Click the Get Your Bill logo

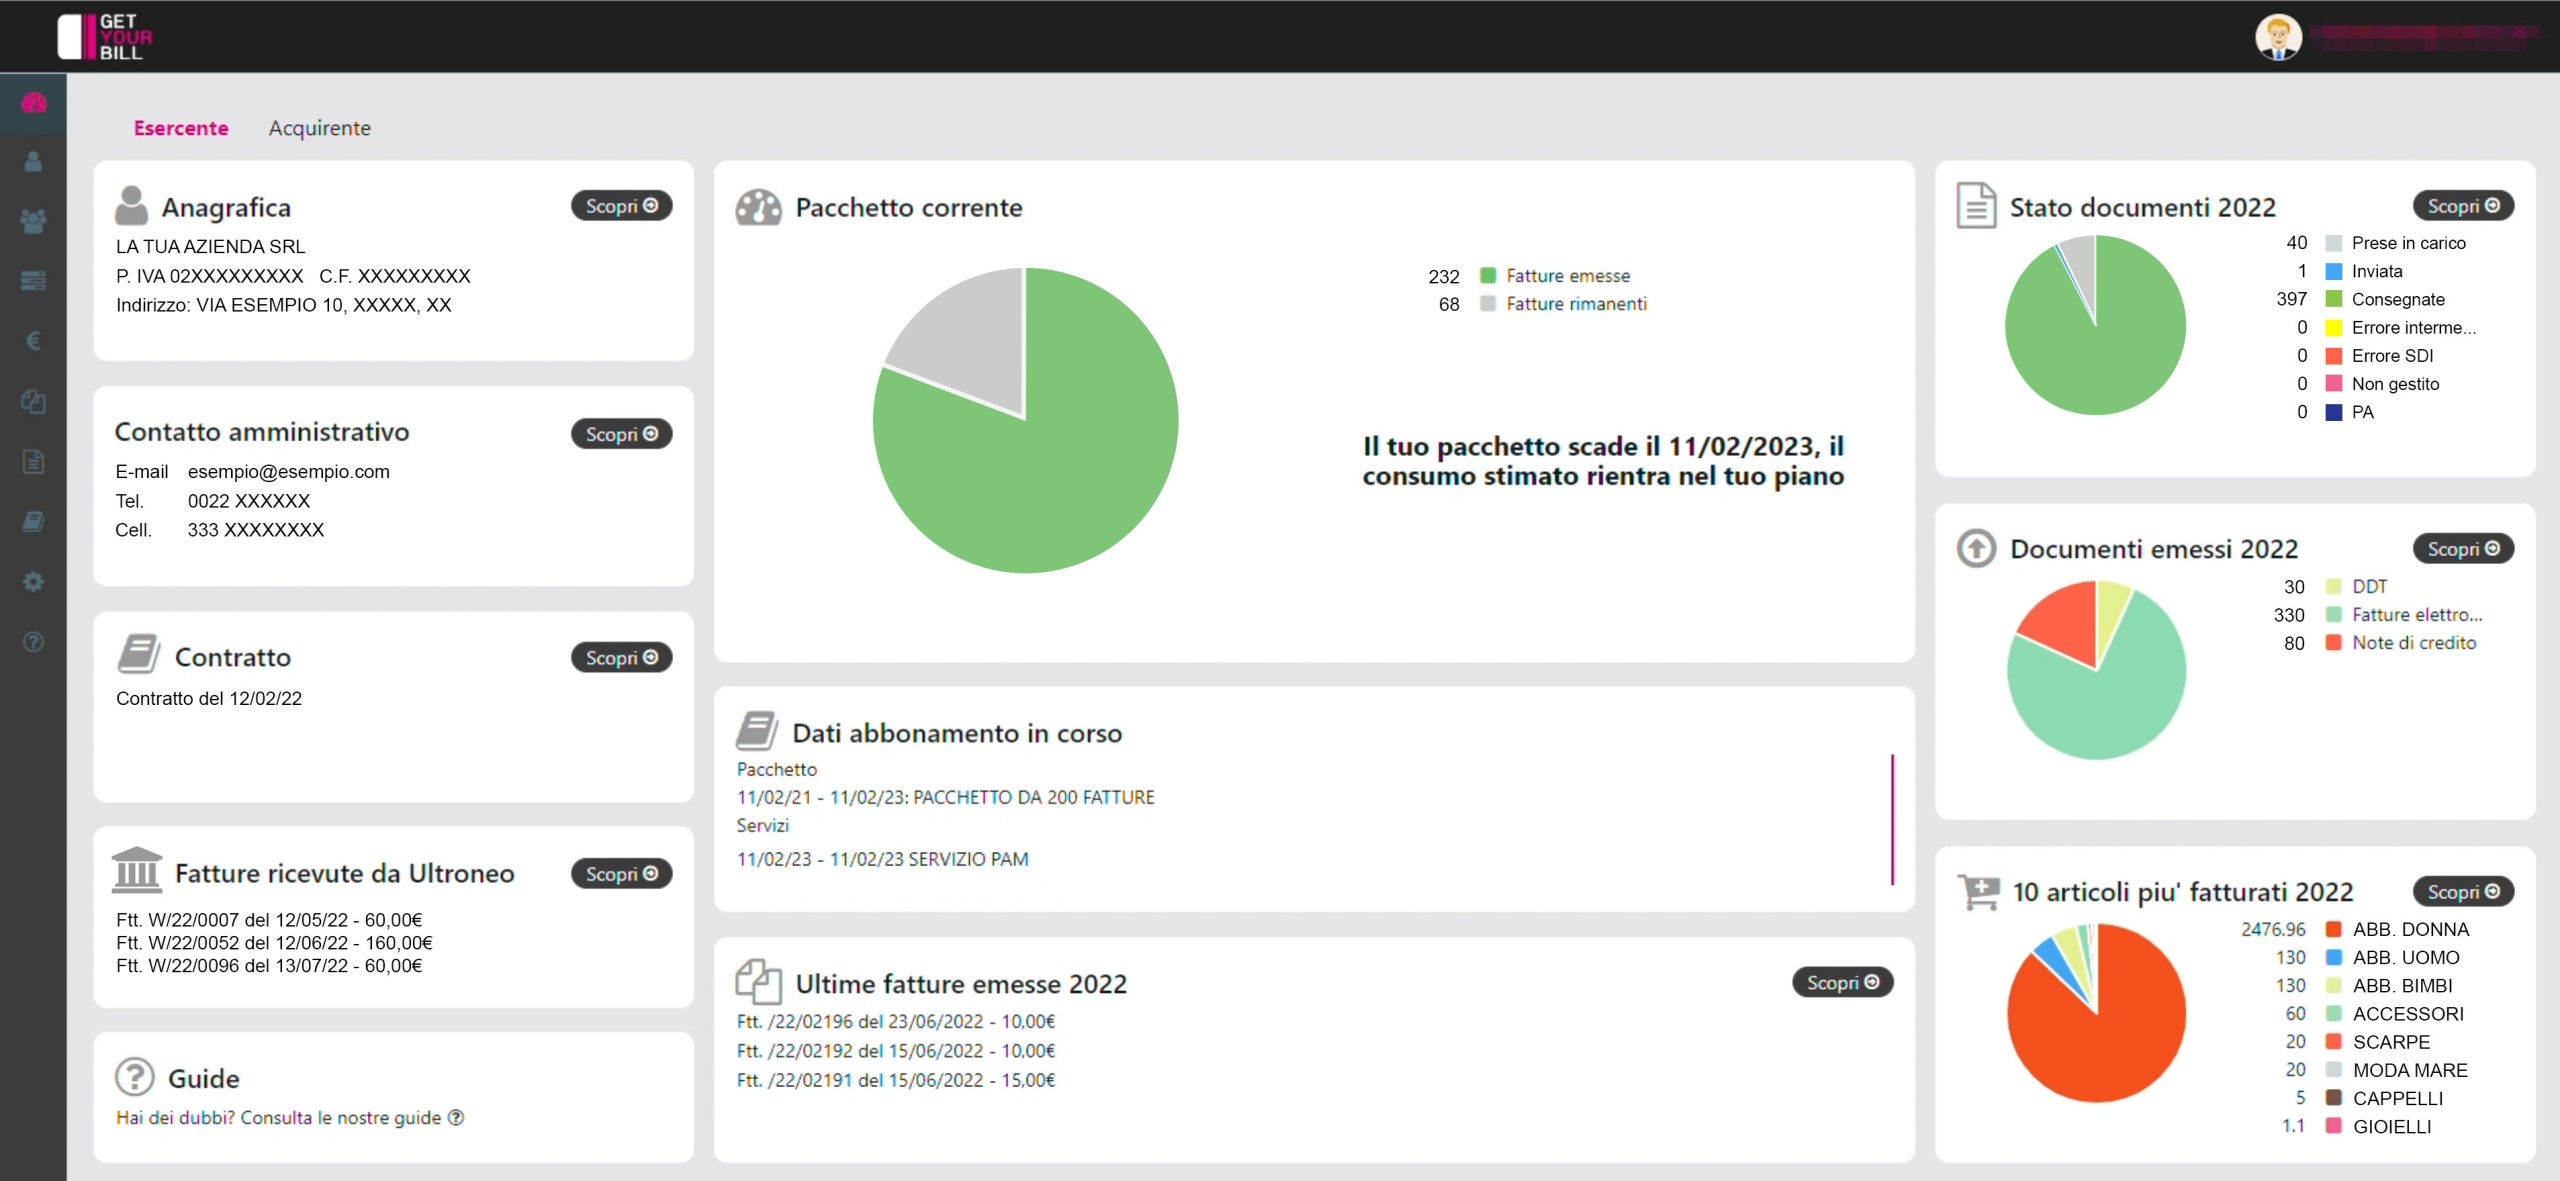(105, 36)
